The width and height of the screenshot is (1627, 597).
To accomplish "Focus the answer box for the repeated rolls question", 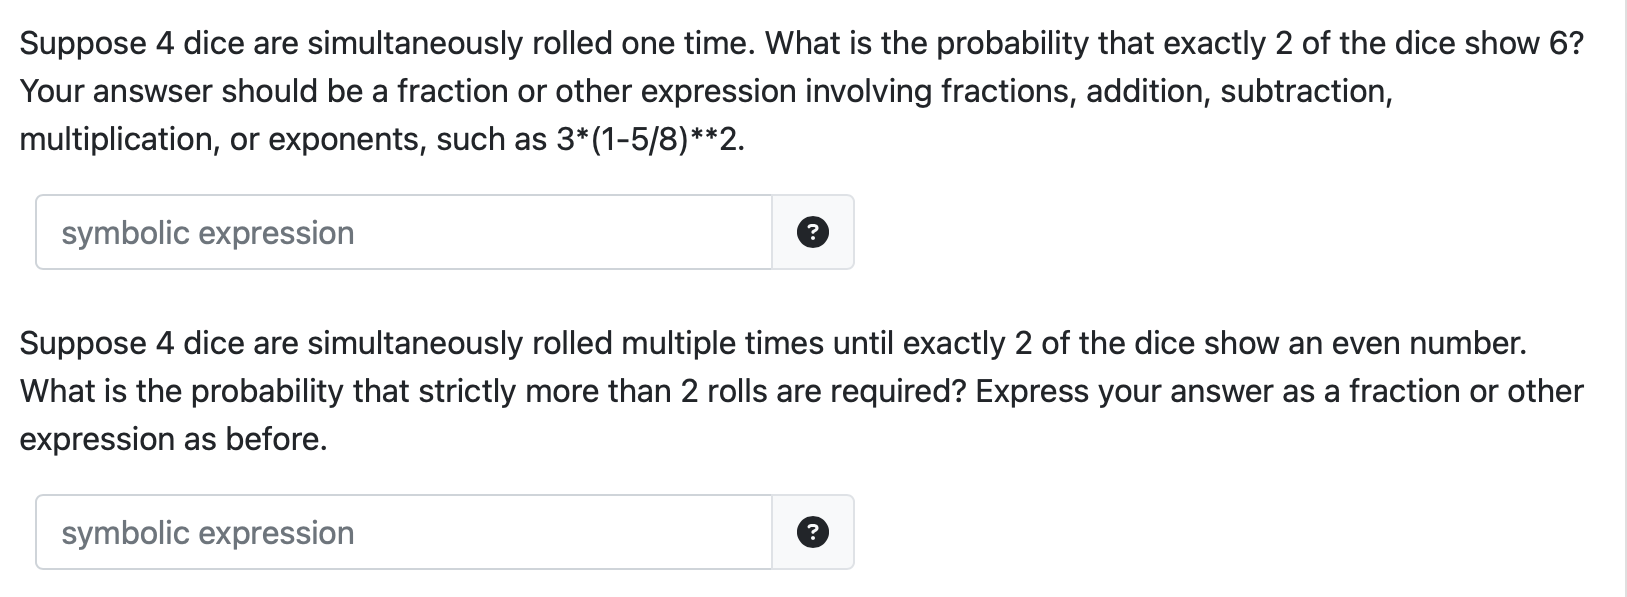I will (x=400, y=532).
